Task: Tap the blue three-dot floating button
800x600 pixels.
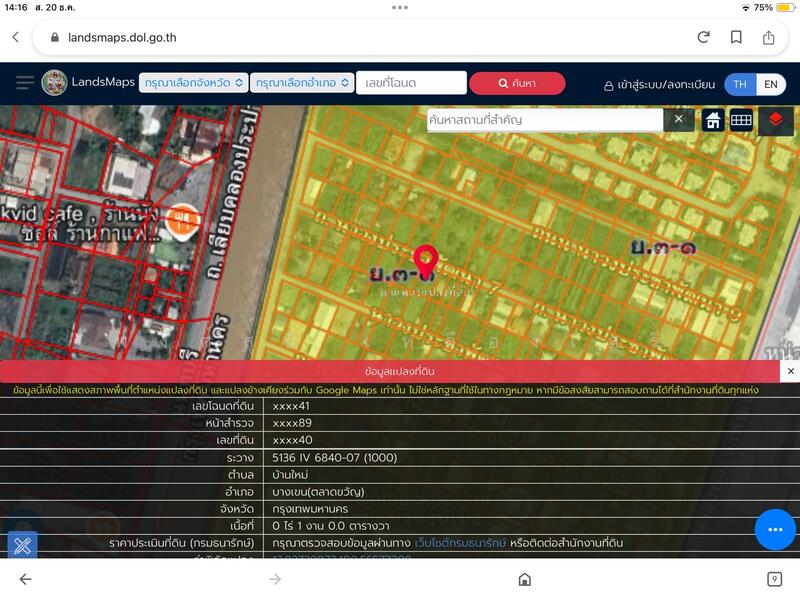Action: click(x=774, y=529)
